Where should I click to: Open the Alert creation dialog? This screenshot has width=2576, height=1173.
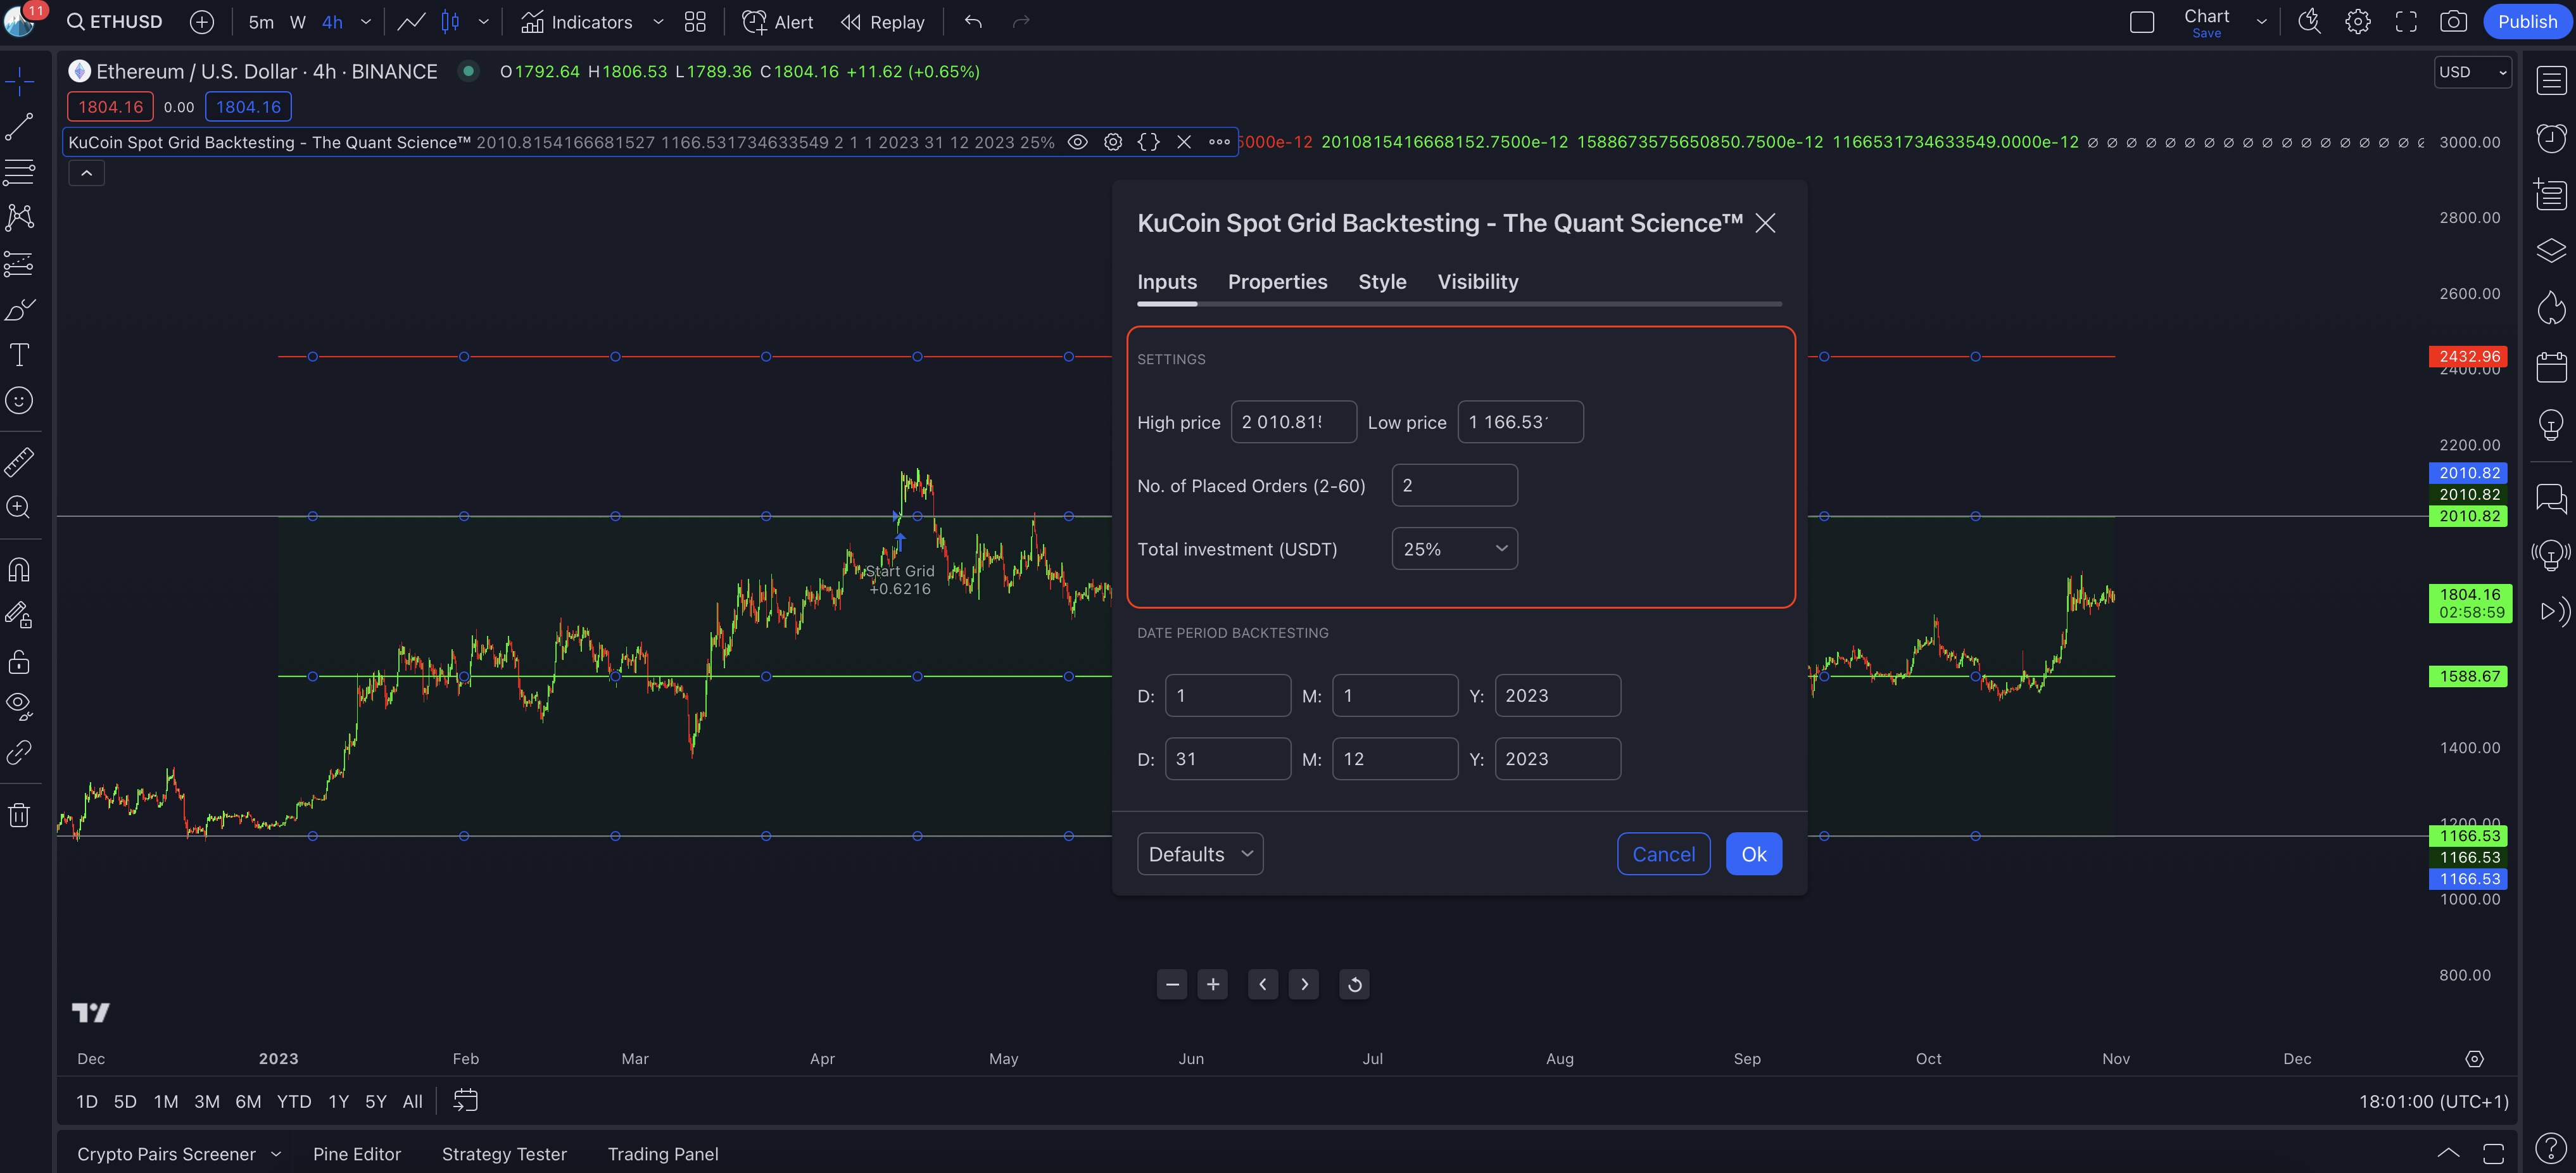pyautogui.click(x=777, y=22)
